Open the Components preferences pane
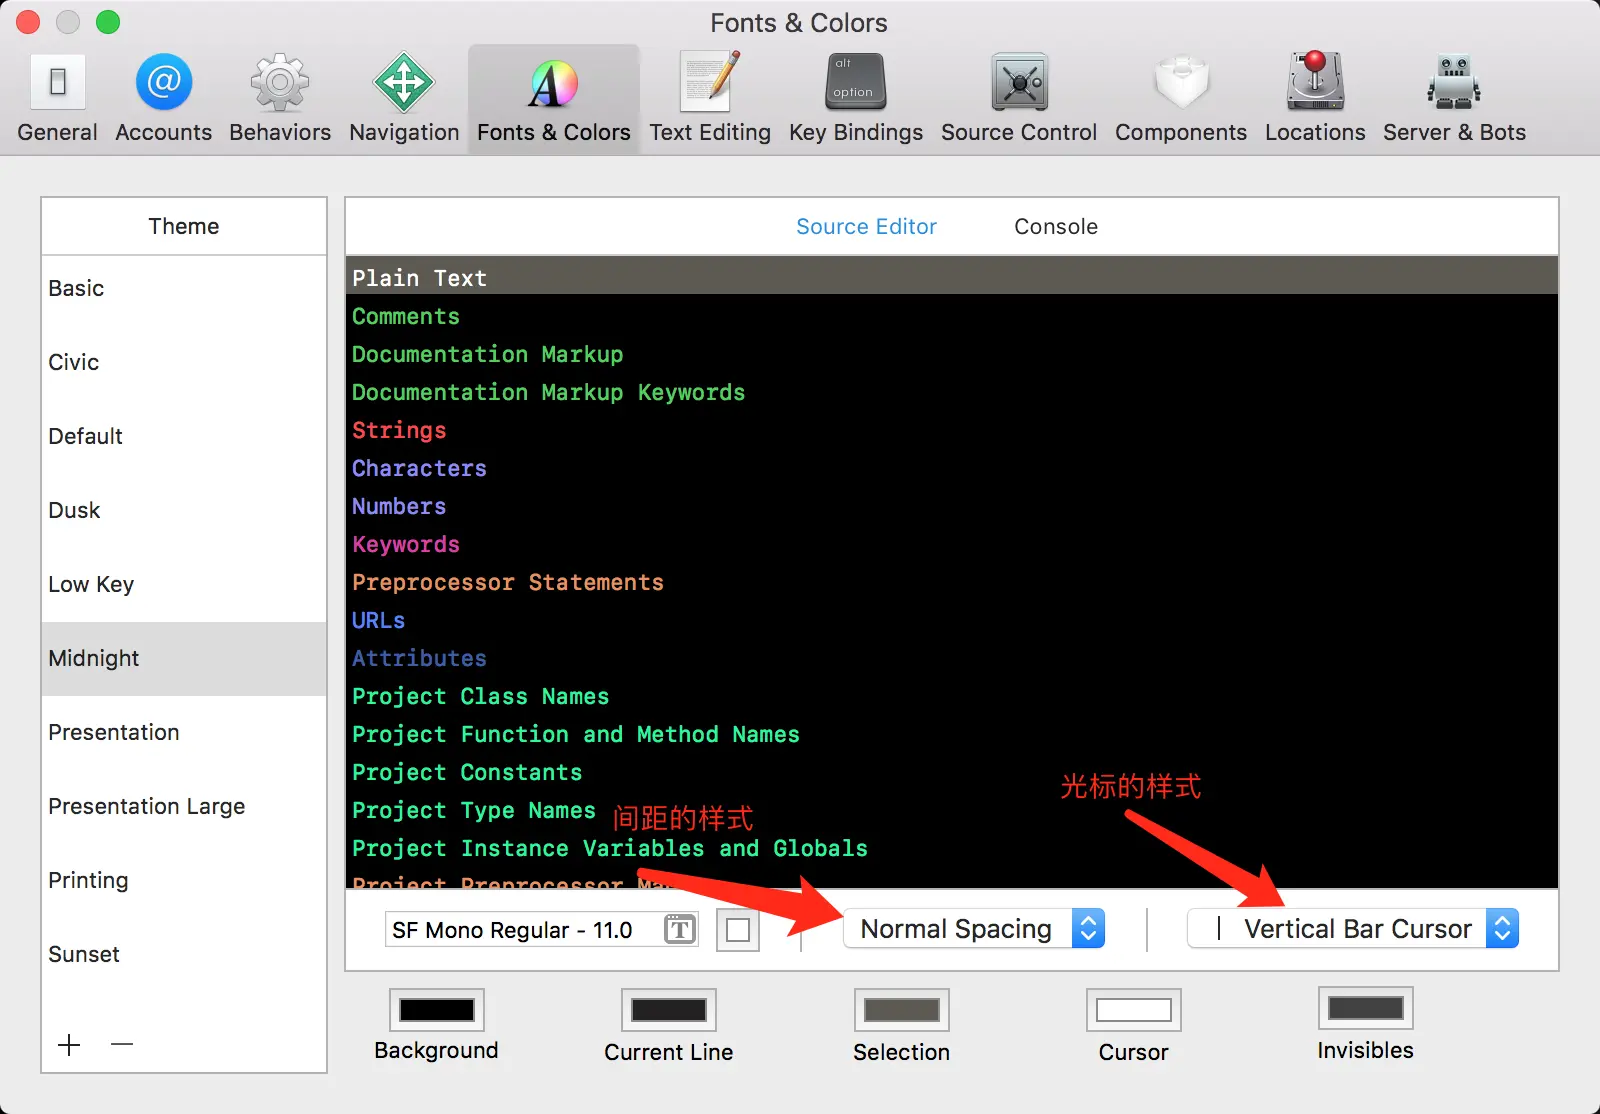 pos(1181,99)
